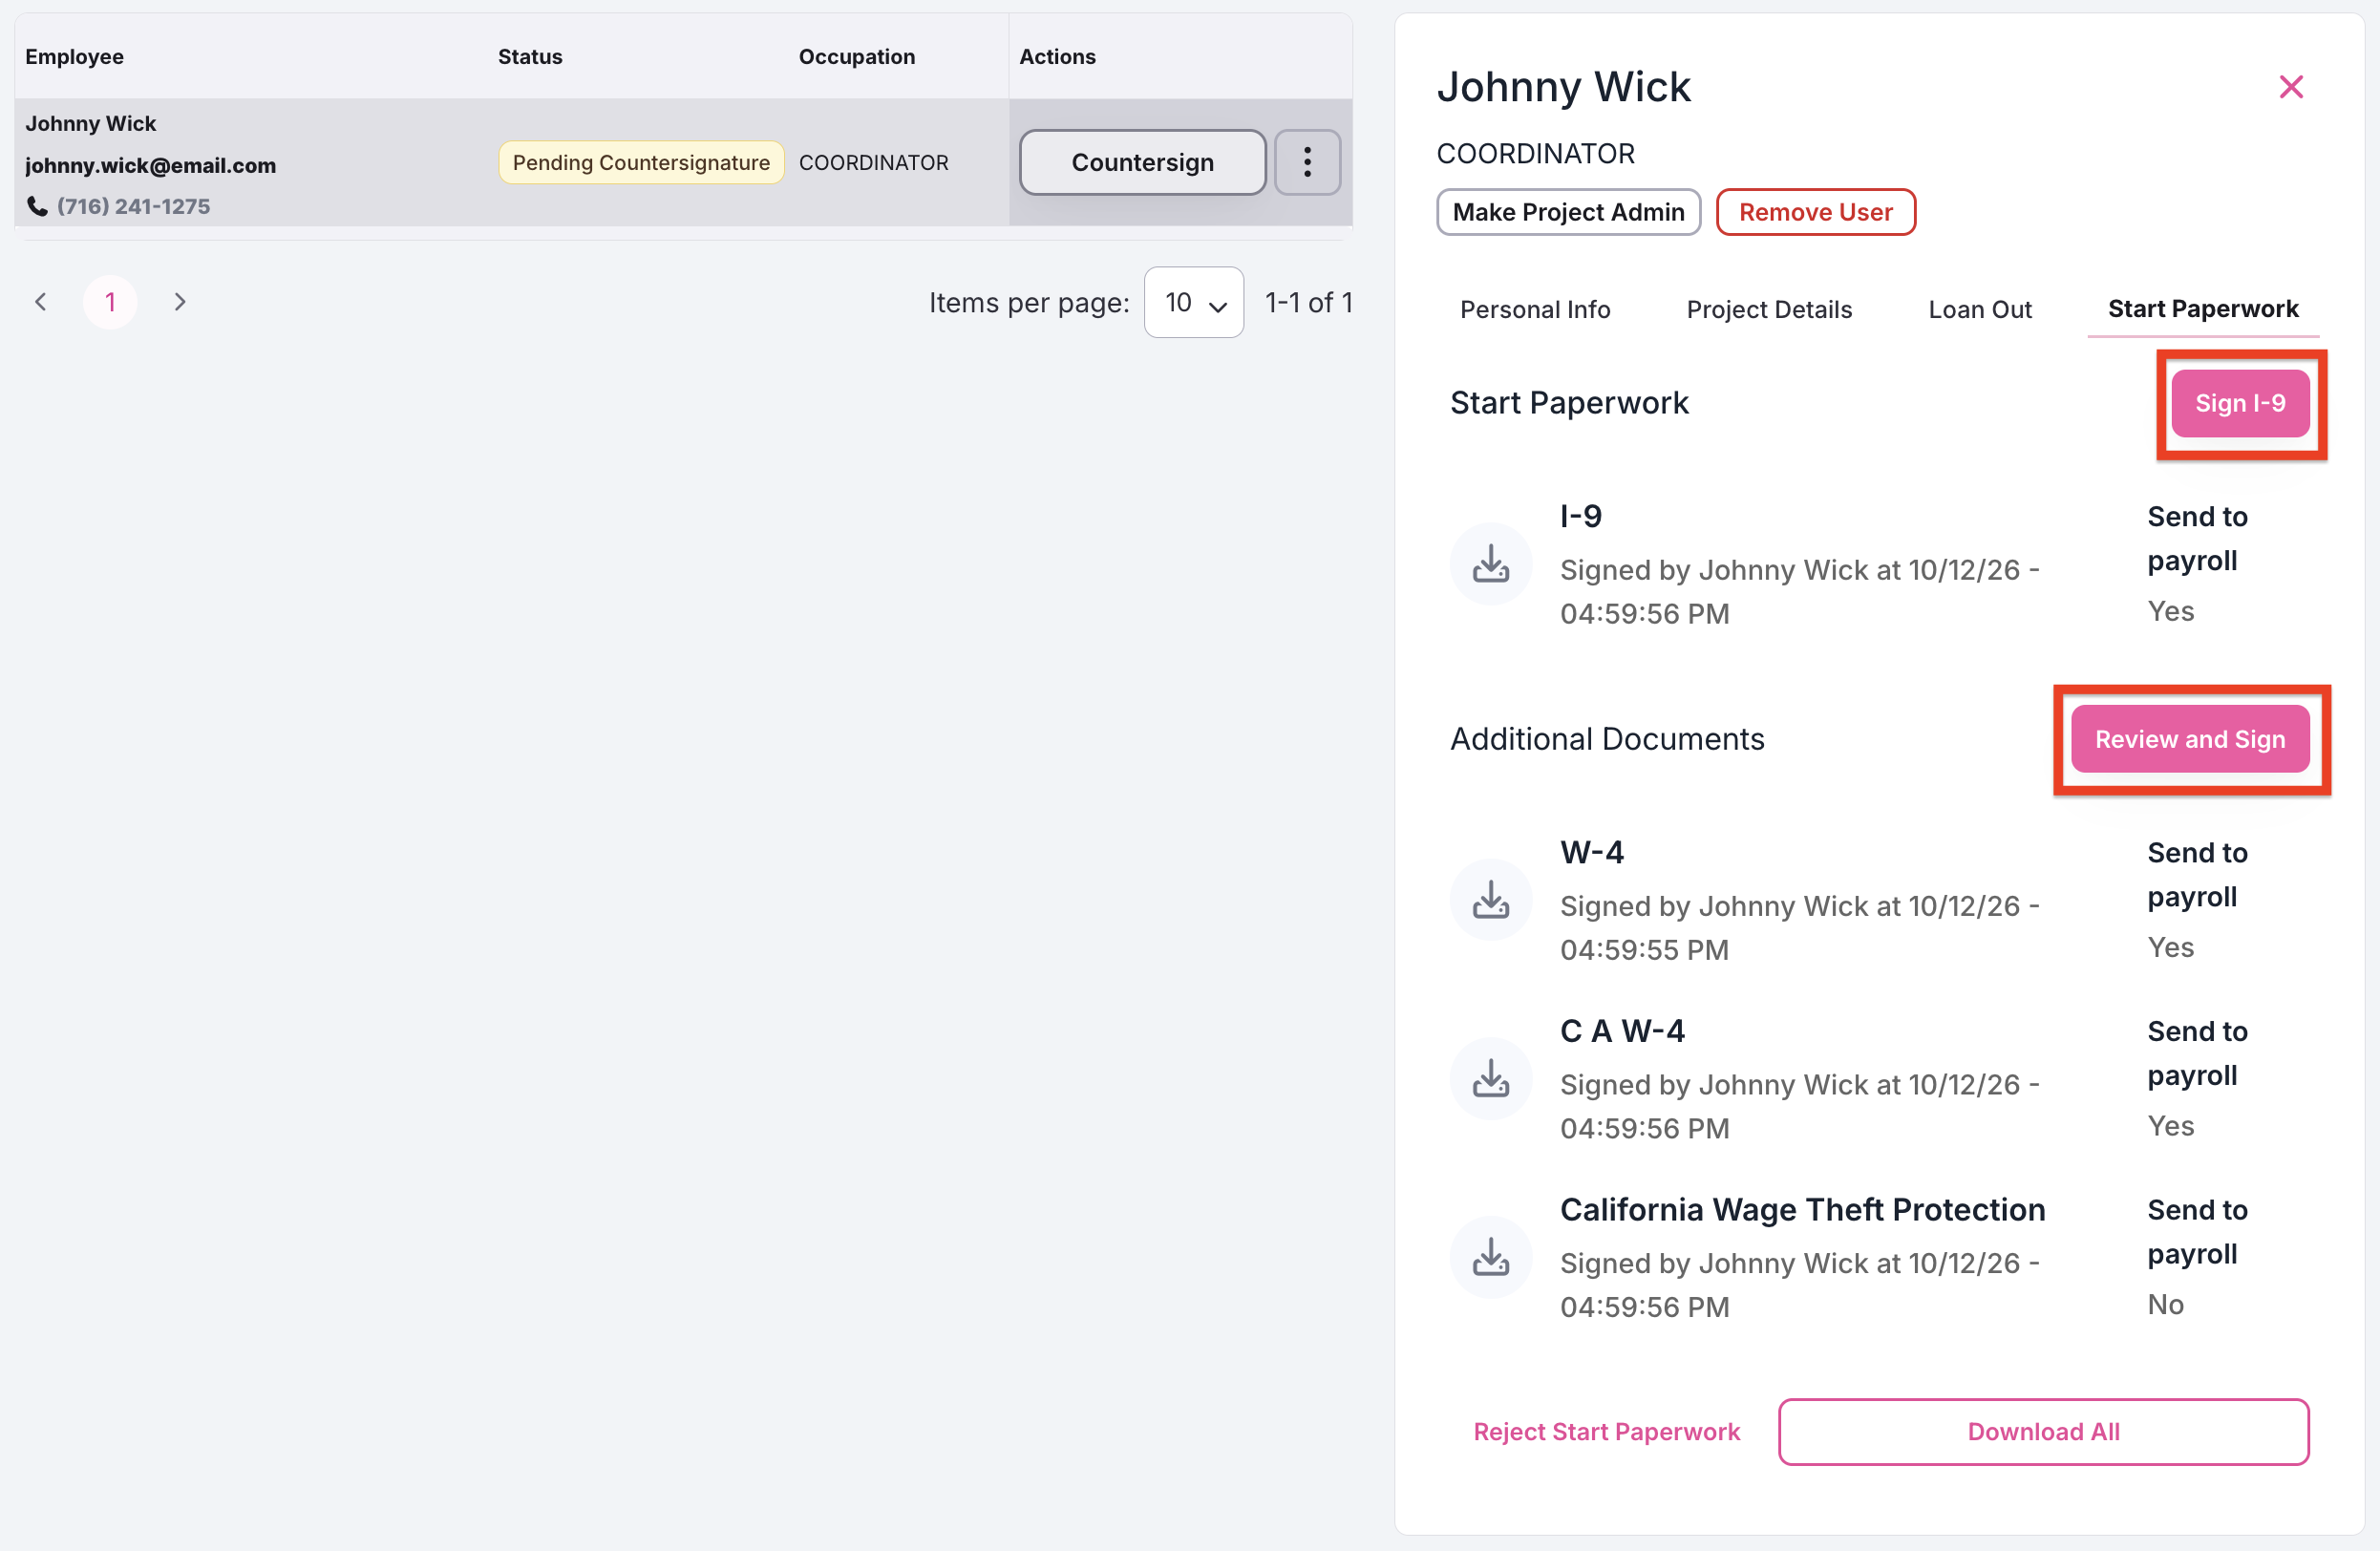Click johnny.wick@email.com in the table
2380x1551 pixels.
point(150,165)
